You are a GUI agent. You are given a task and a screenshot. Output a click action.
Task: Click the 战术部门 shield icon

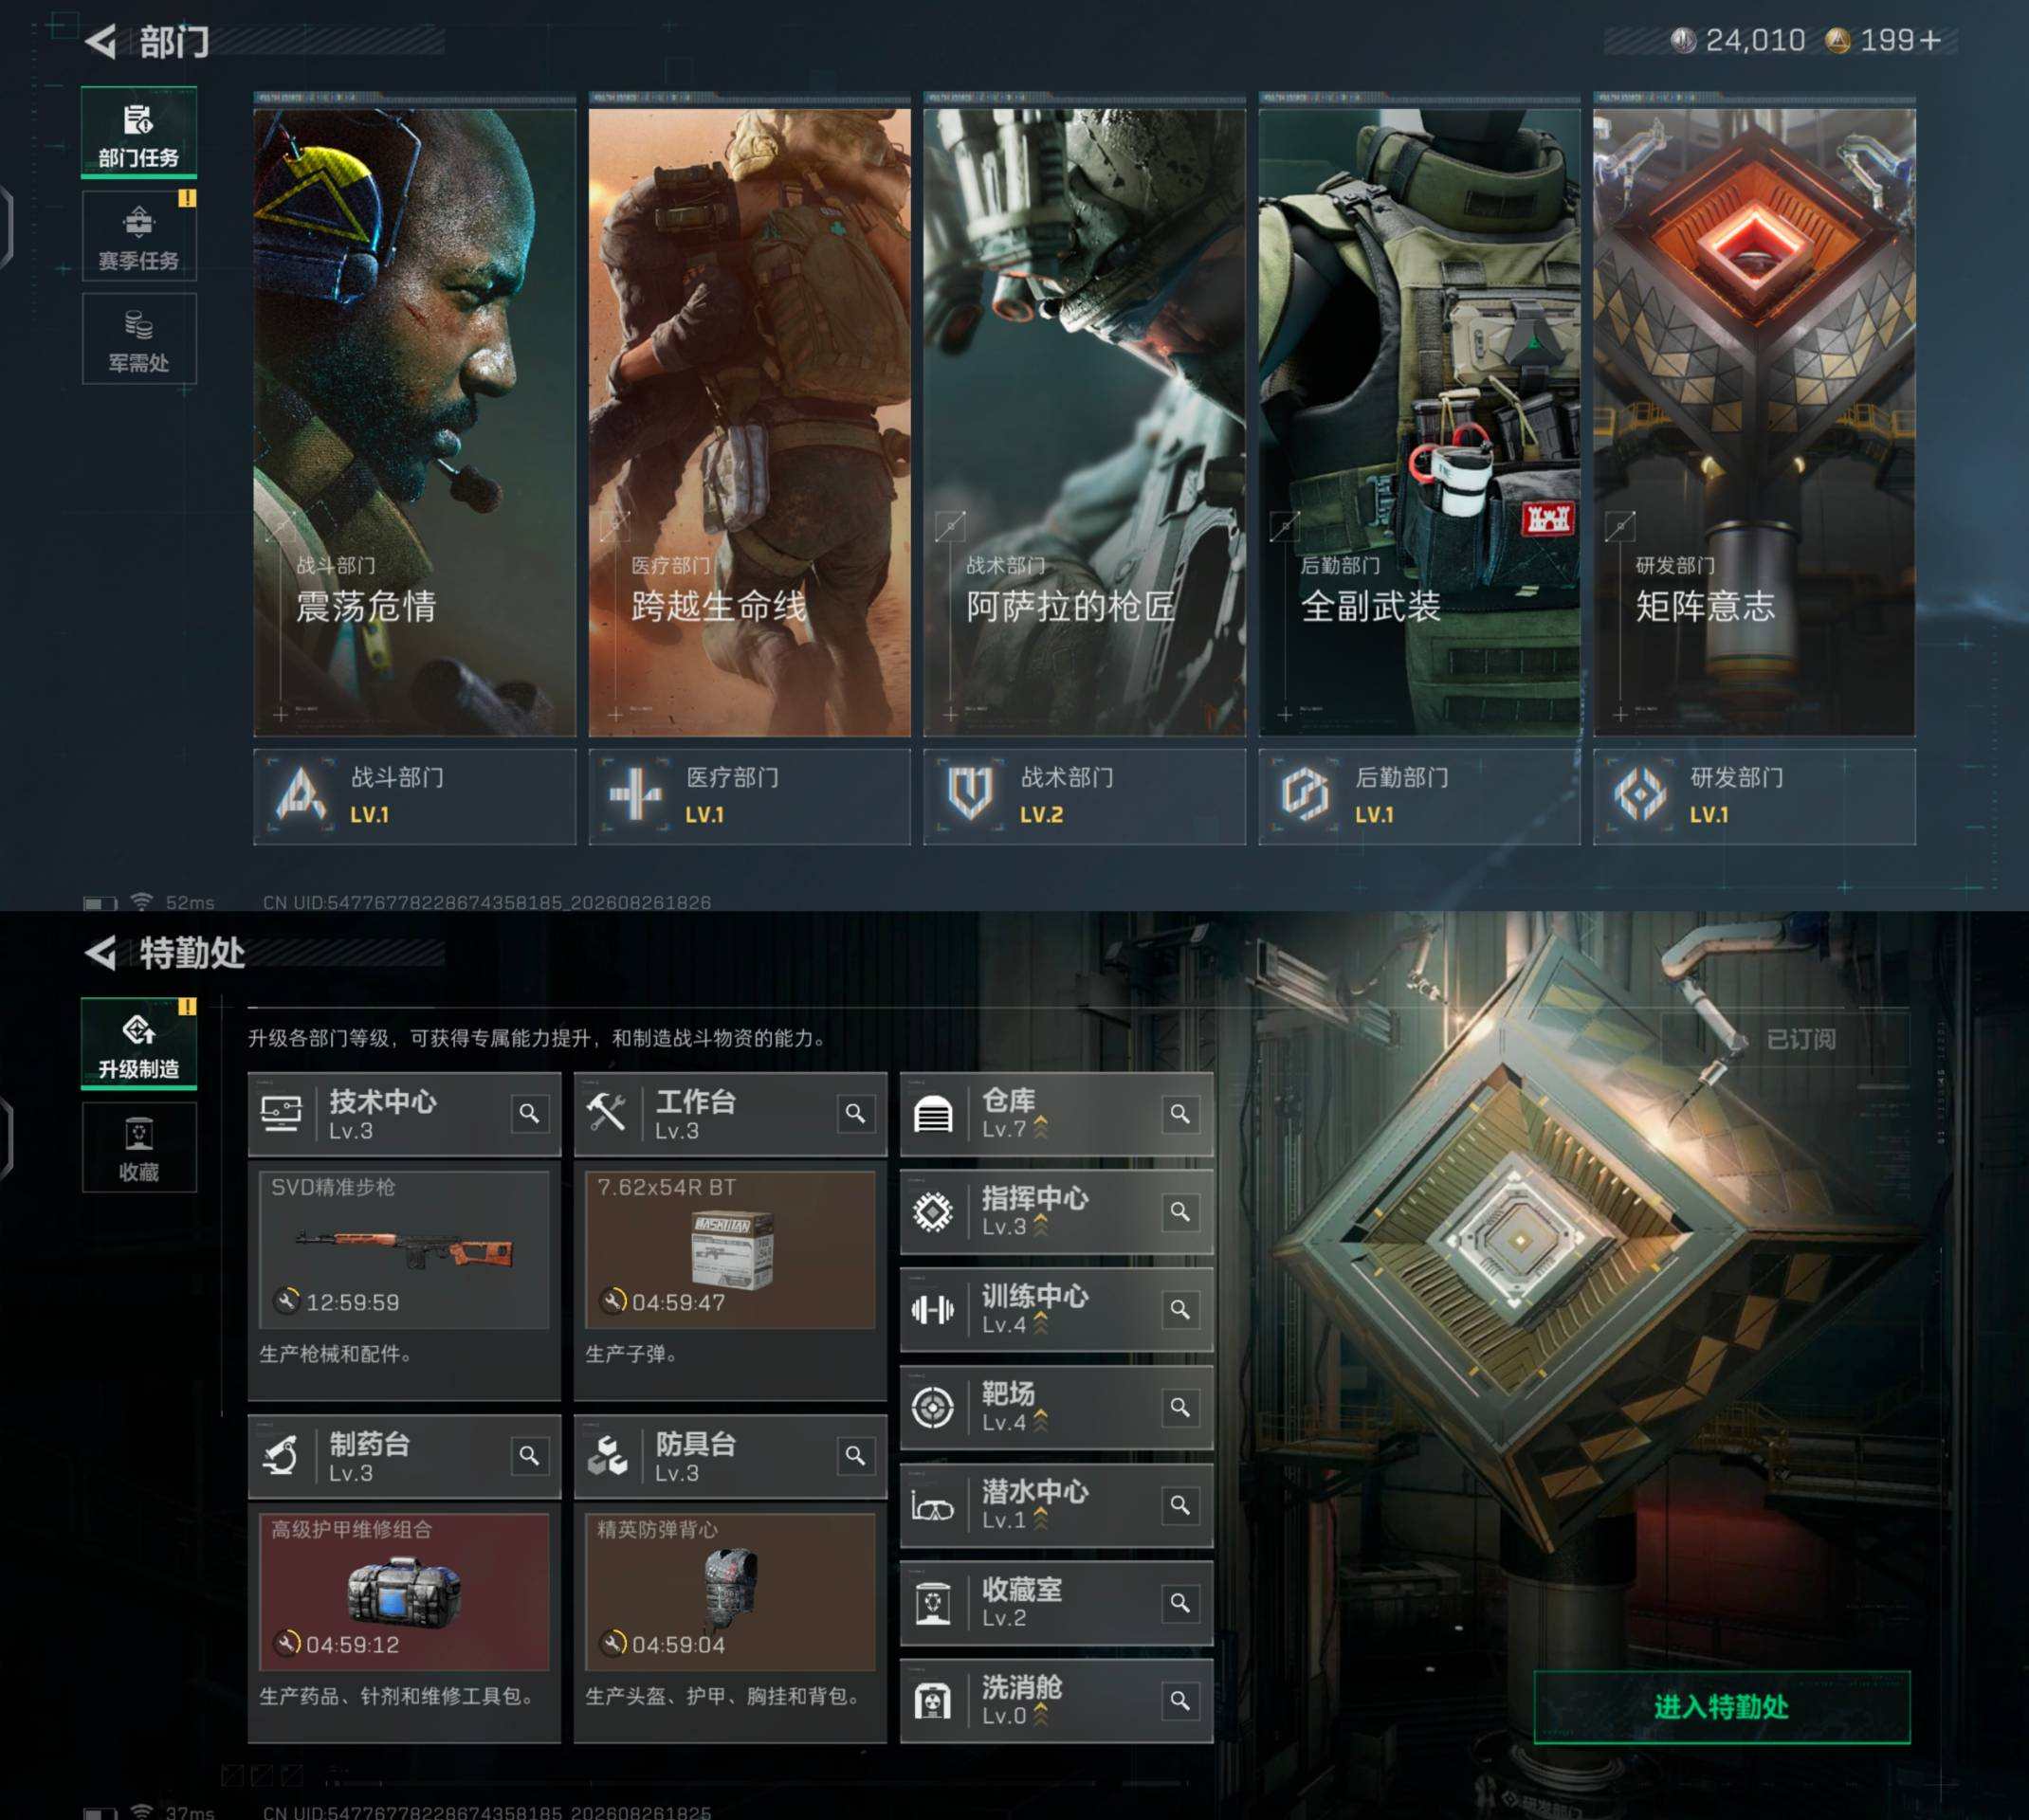[970, 796]
